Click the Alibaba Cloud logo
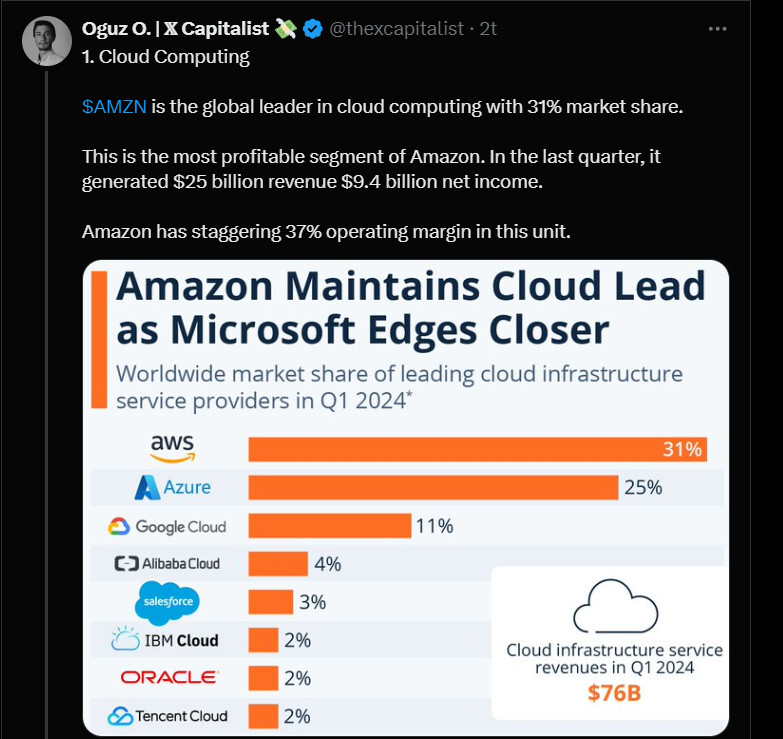 (167, 564)
